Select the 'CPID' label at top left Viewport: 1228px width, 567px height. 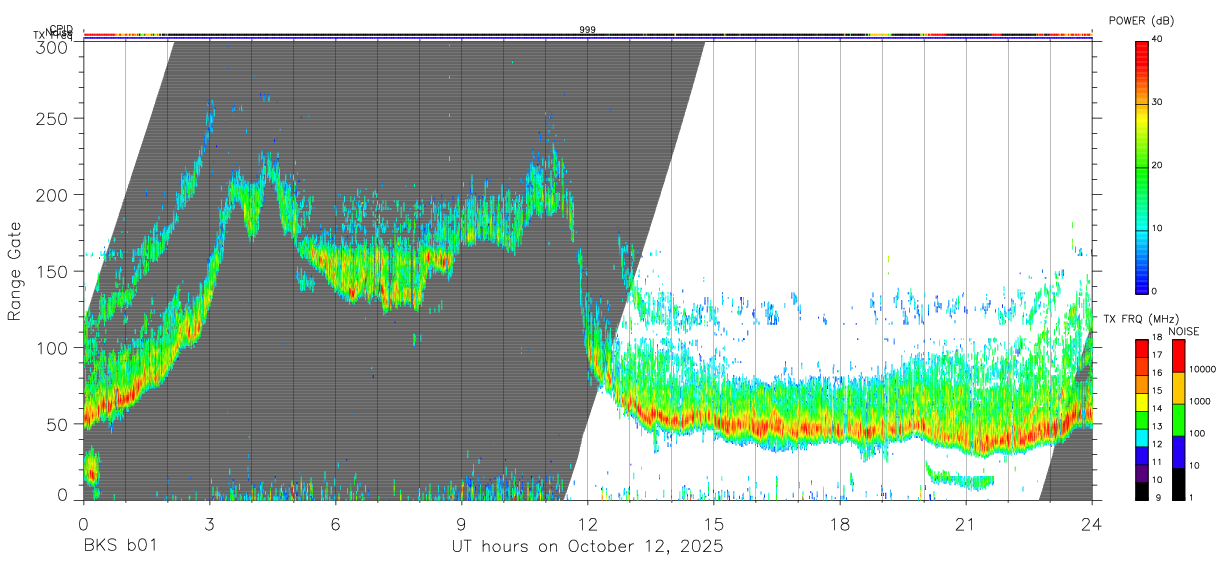[61, 29]
